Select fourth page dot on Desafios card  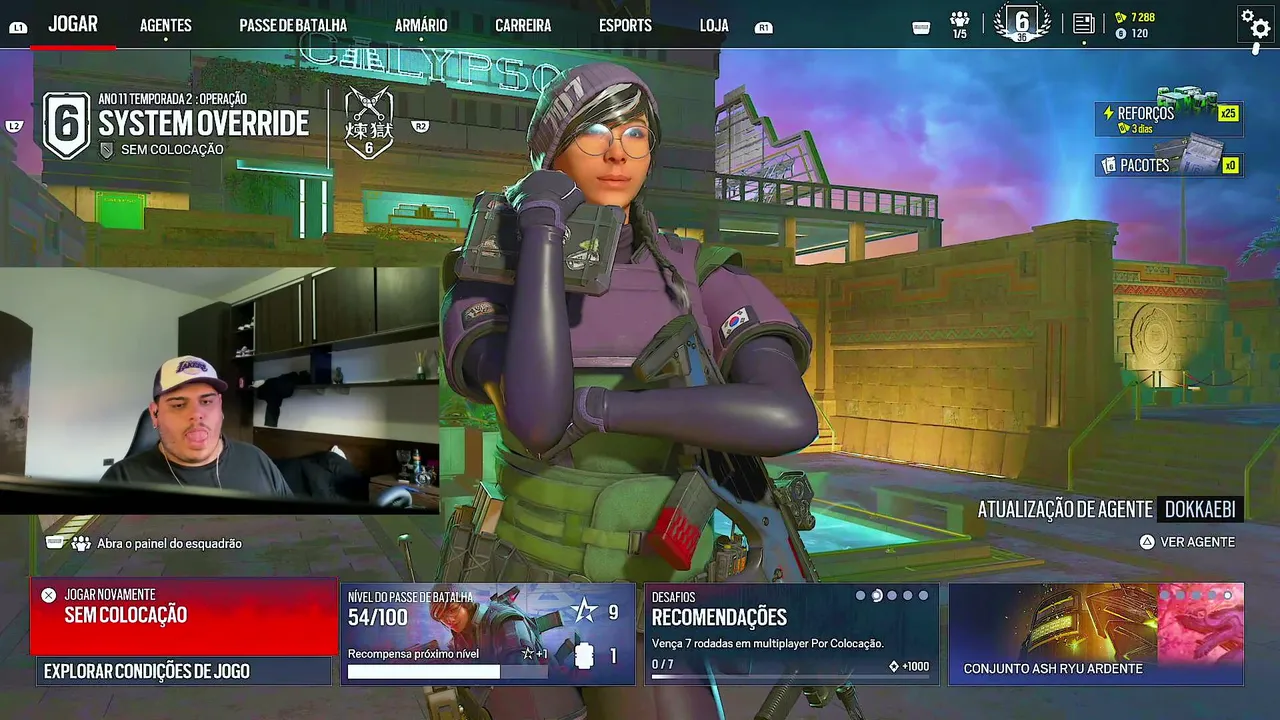pyautogui.click(x=908, y=596)
